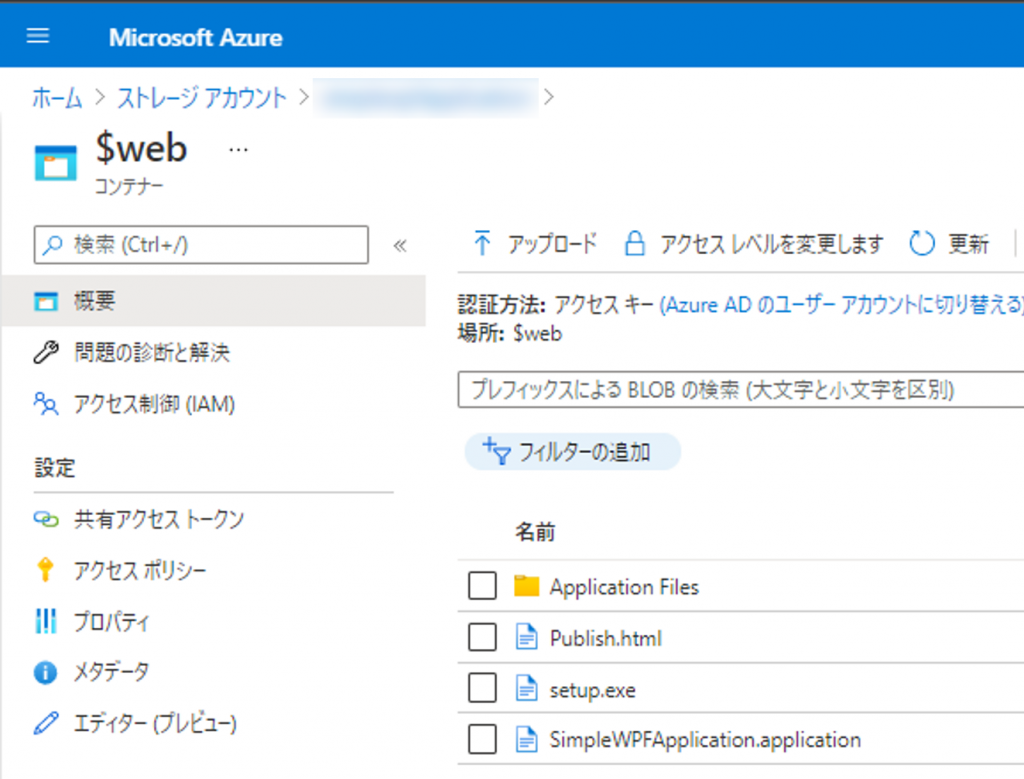Click the Application Files folder icon
The height and width of the screenshot is (779, 1024).
pyautogui.click(x=526, y=587)
